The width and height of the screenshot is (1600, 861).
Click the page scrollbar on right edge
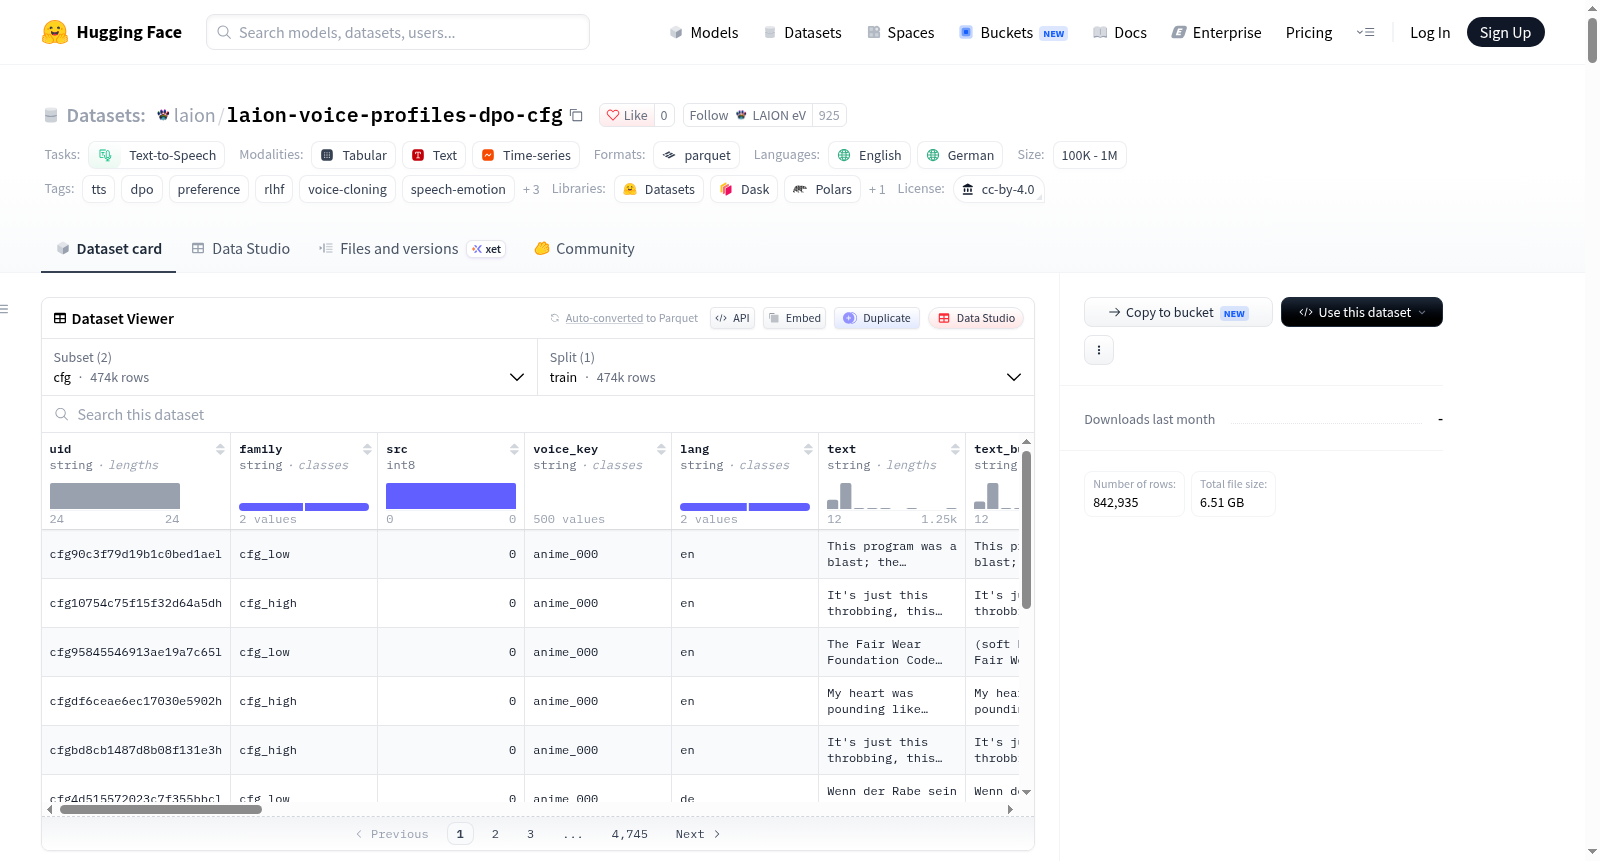(x=1592, y=40)
